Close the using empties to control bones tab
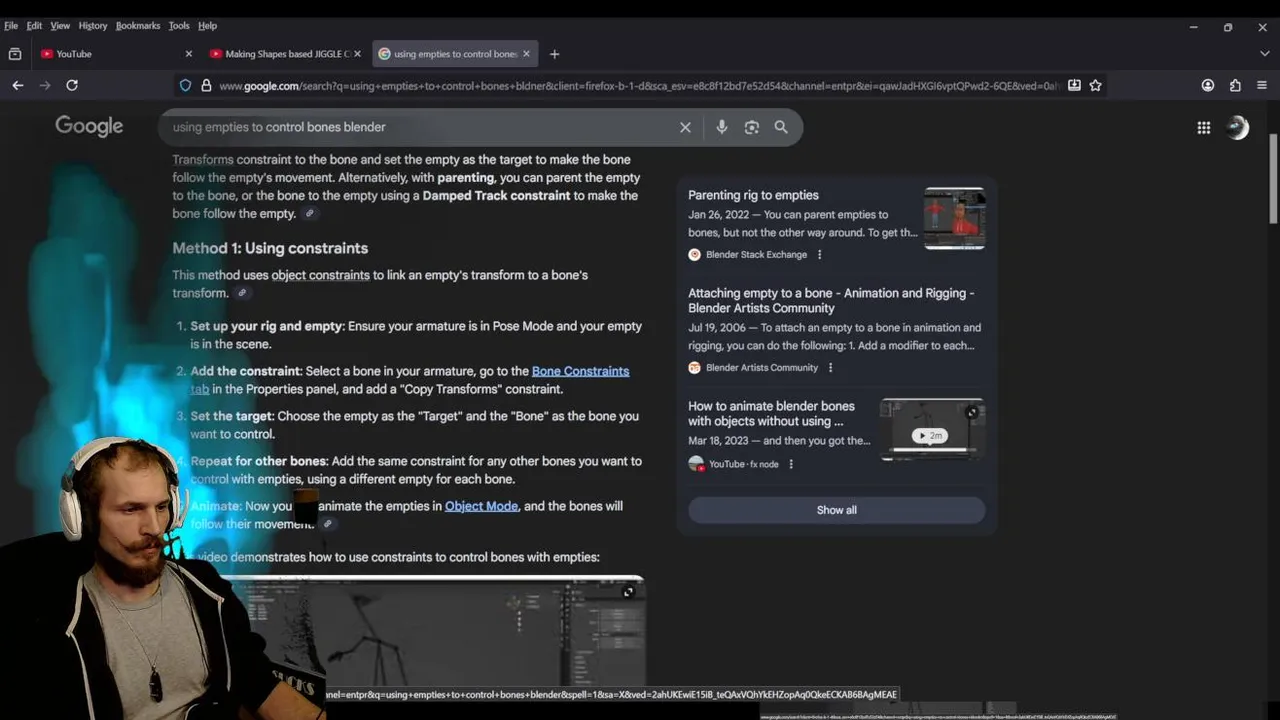This screenshot has width=1280, height=720. point(526,54)
